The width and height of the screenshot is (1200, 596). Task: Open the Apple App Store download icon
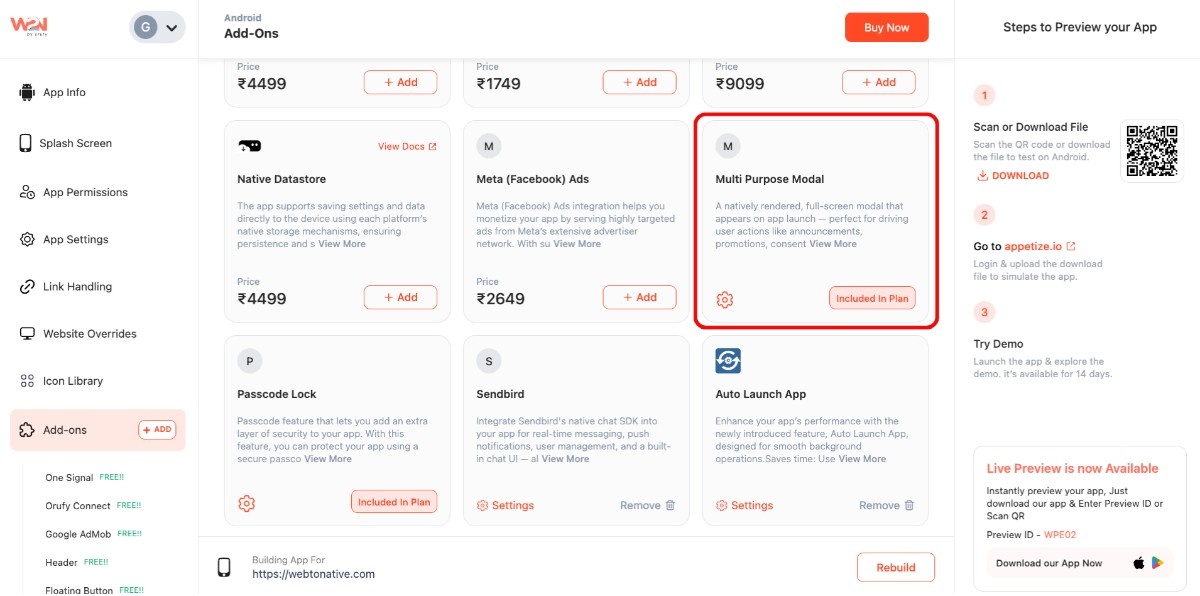click(x=1138, y=563)
